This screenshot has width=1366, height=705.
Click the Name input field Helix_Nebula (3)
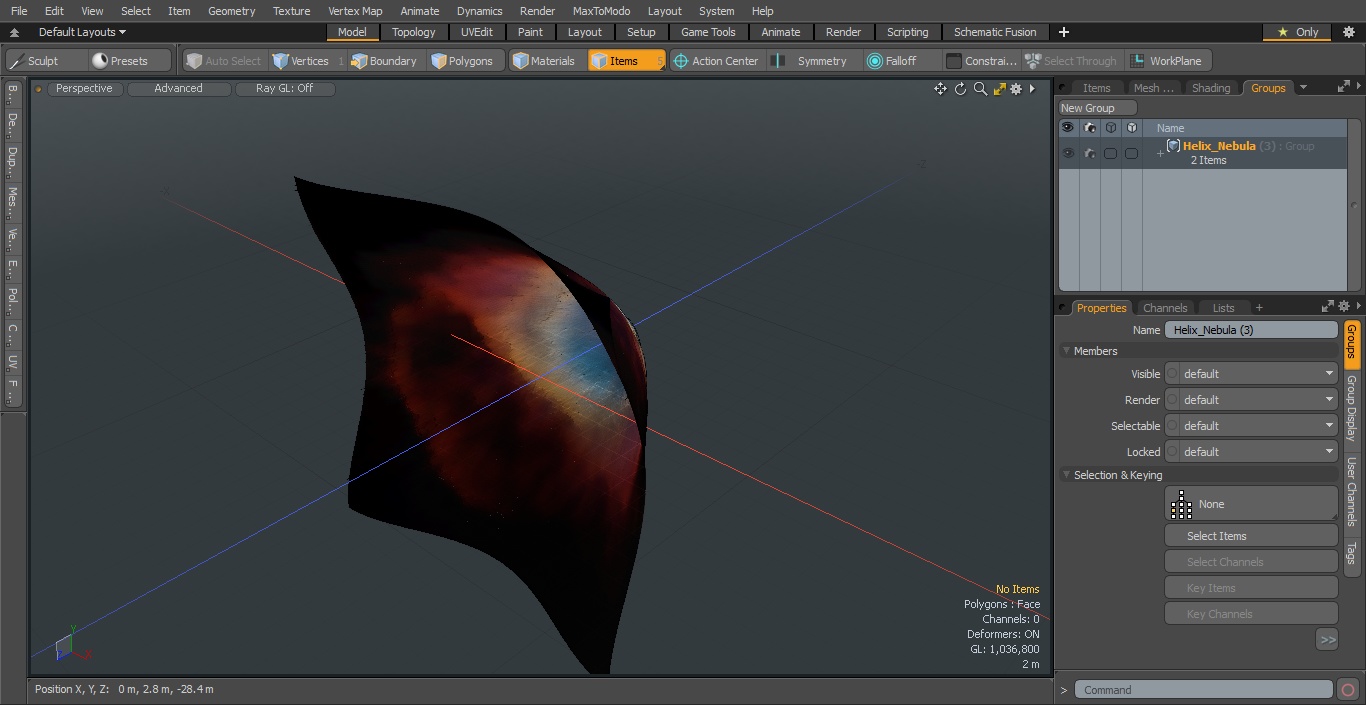1251,330
